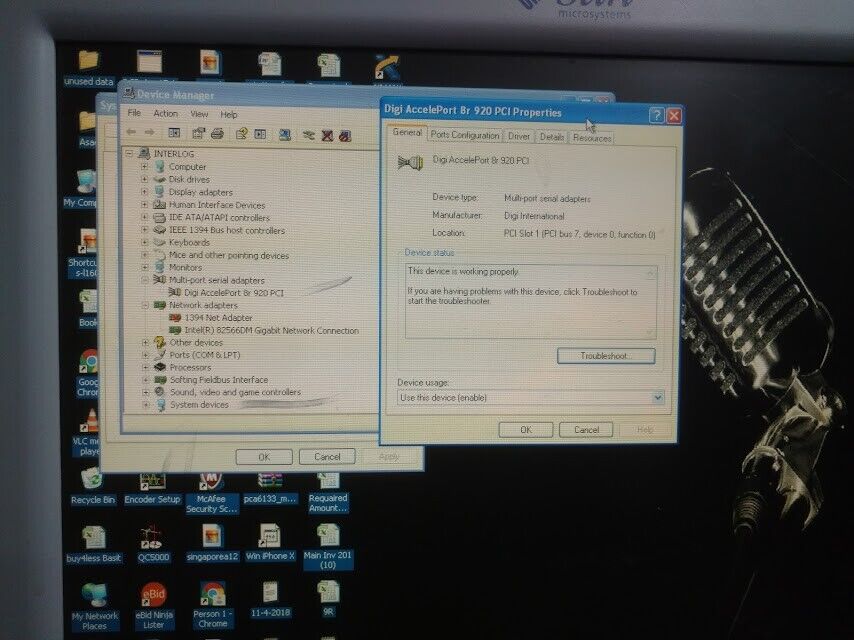Switch to the Details tab
The width and height of the screenshot is (854, 640).
552,137
